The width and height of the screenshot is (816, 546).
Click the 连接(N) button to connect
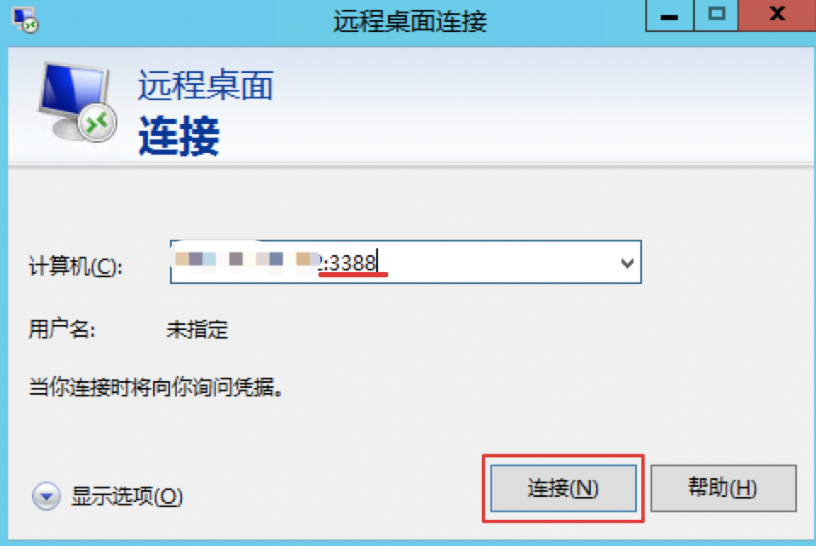[x=563, y=488]
